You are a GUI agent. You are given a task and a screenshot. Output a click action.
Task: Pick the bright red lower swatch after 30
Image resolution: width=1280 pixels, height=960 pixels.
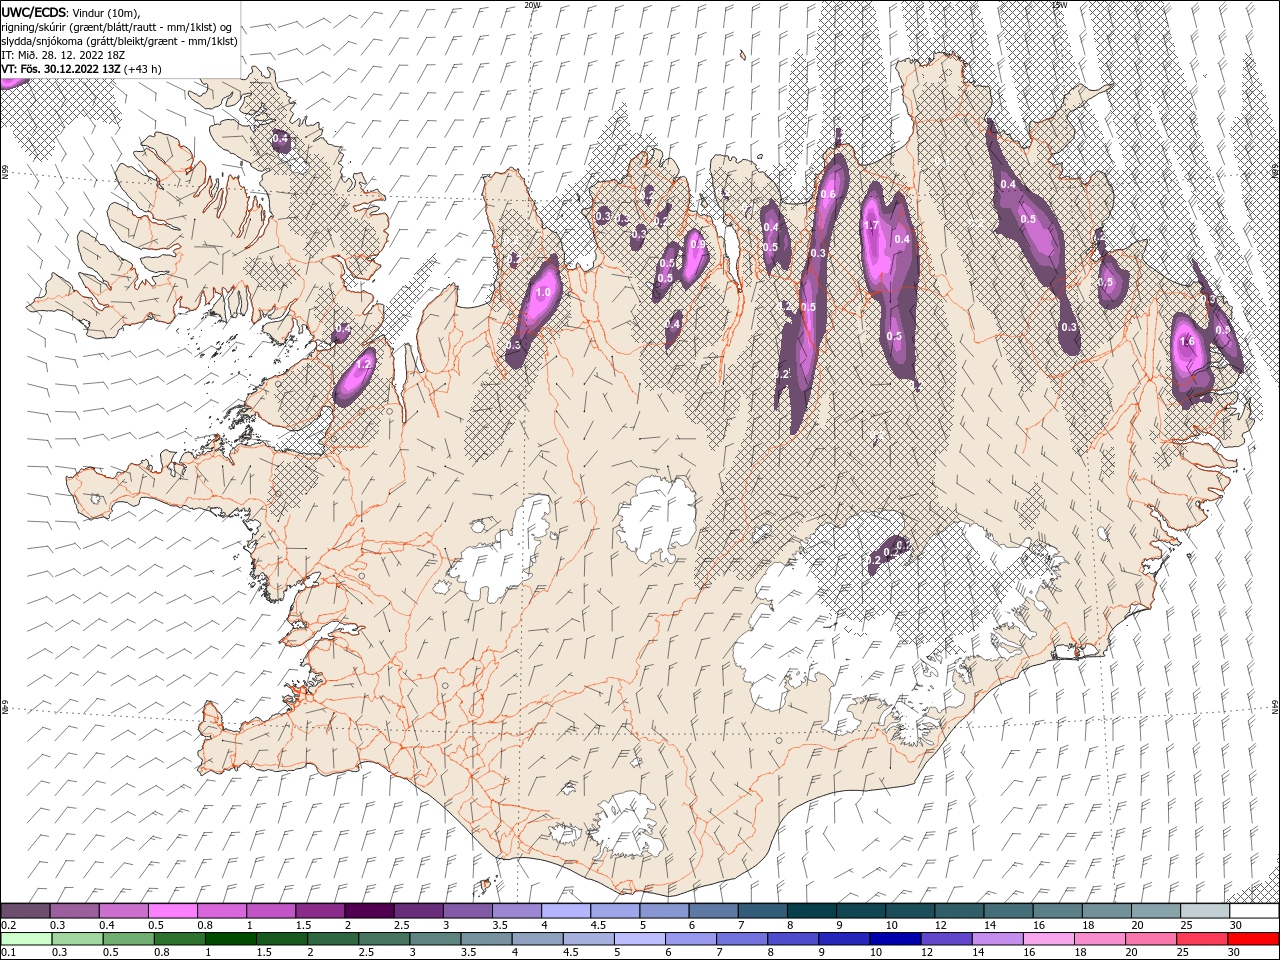(x=1253, y=939)
